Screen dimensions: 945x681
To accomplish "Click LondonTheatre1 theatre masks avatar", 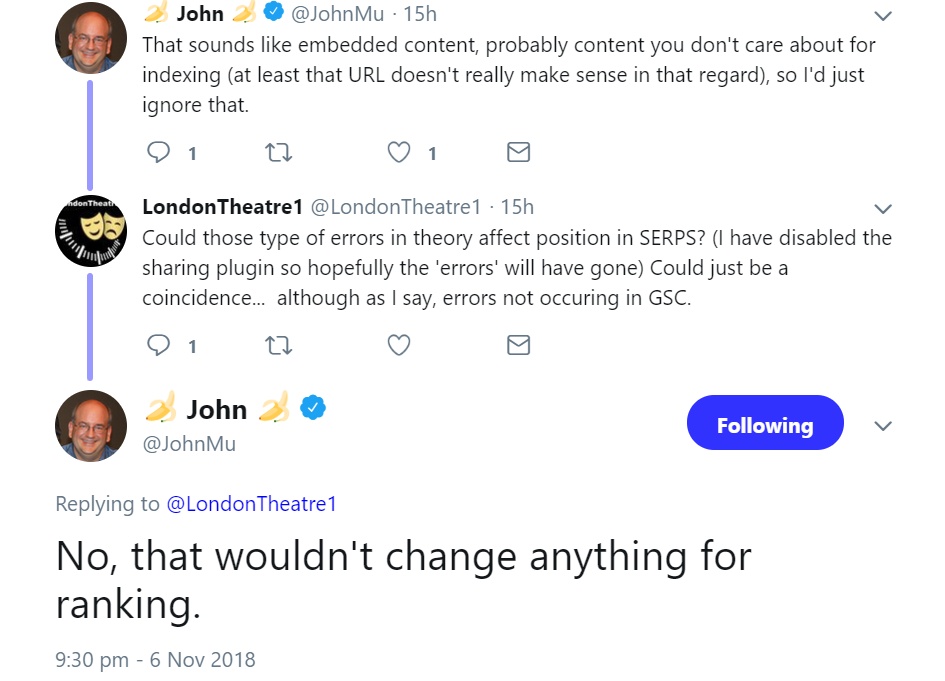I will tap(90, 231).
